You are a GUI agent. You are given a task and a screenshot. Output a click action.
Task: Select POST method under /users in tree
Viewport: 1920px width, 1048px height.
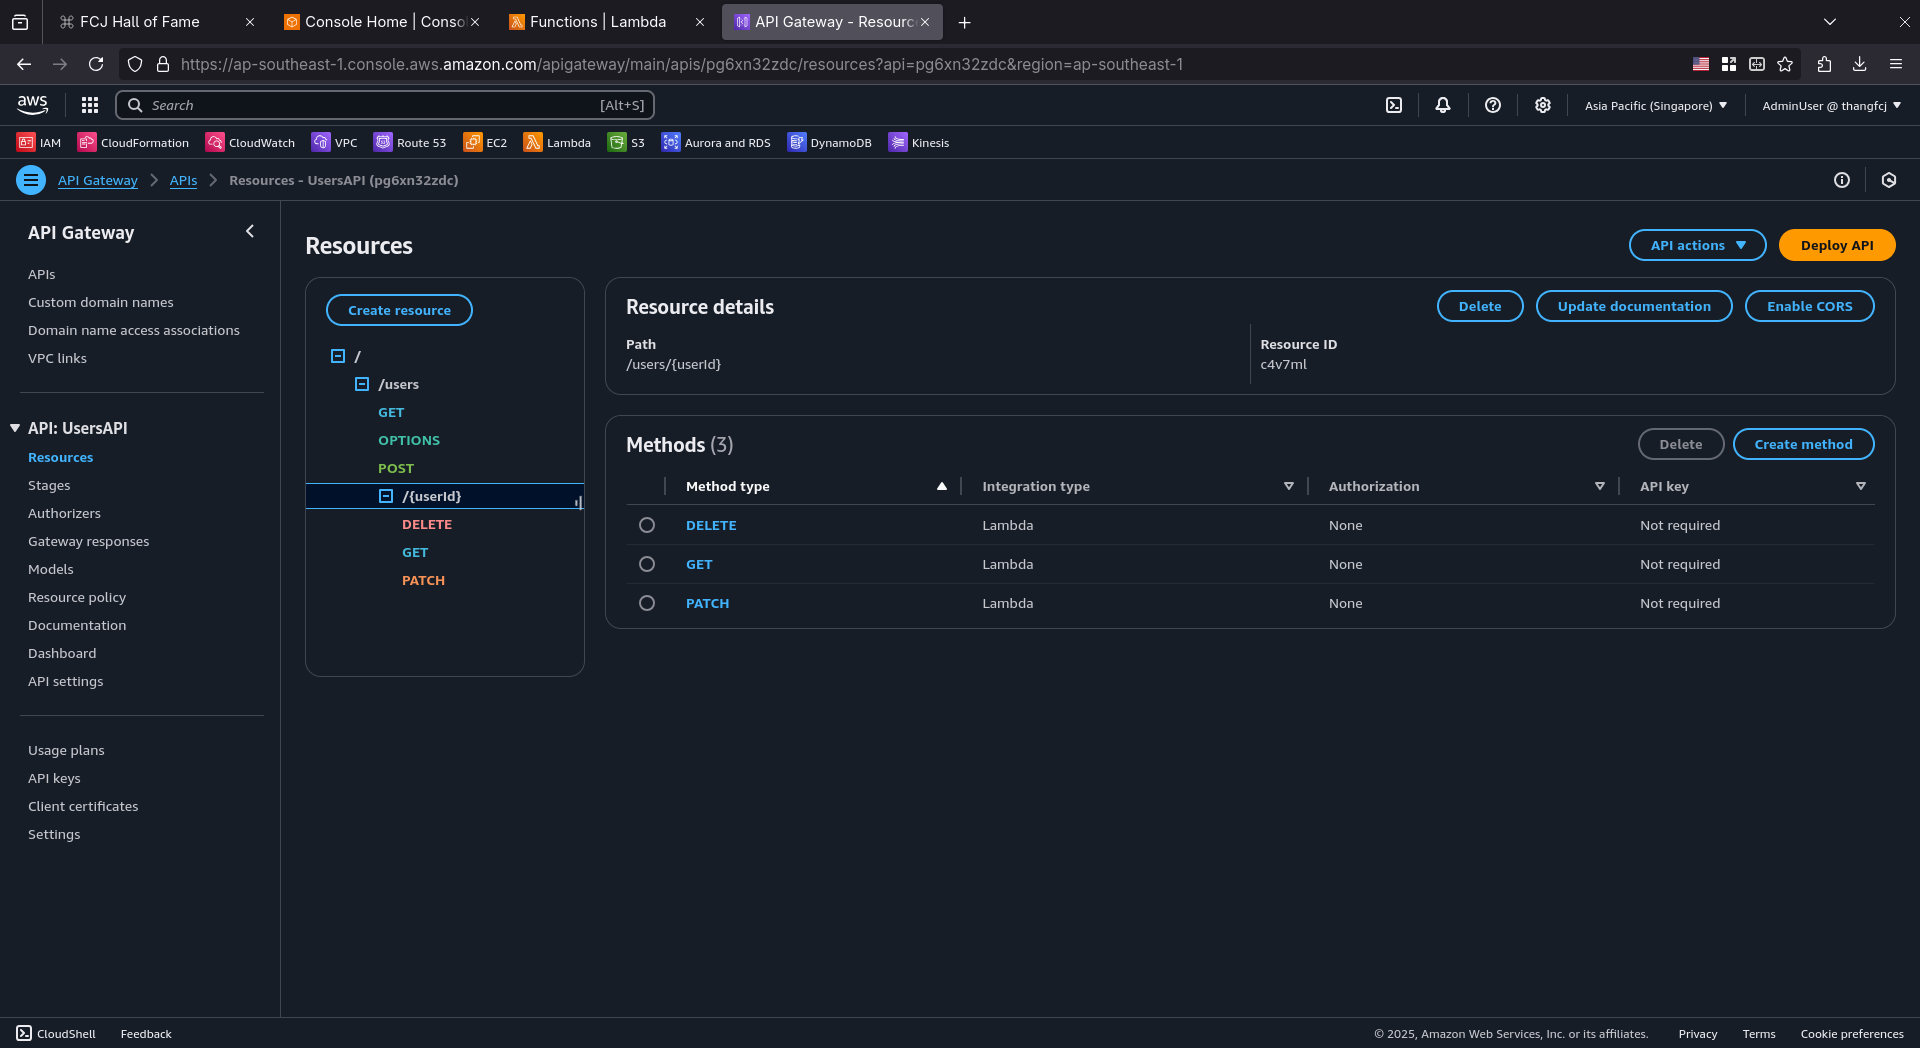coord(396,468)
